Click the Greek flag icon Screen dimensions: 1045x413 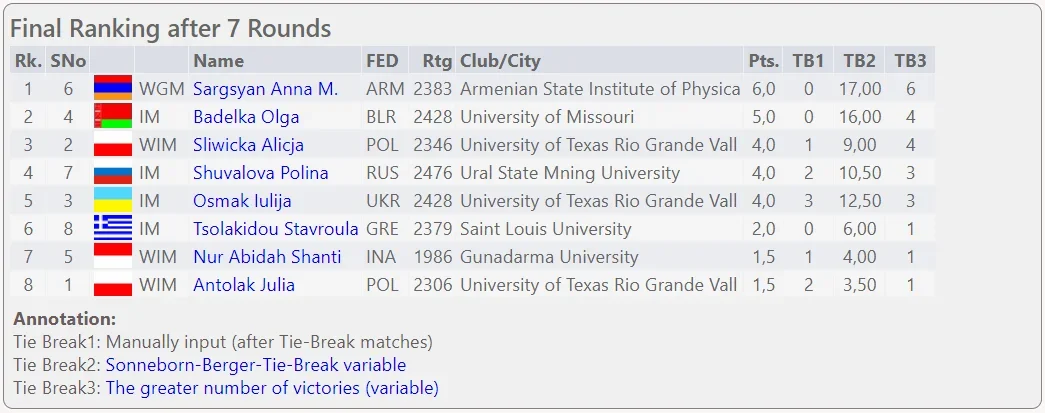point(112,229)
